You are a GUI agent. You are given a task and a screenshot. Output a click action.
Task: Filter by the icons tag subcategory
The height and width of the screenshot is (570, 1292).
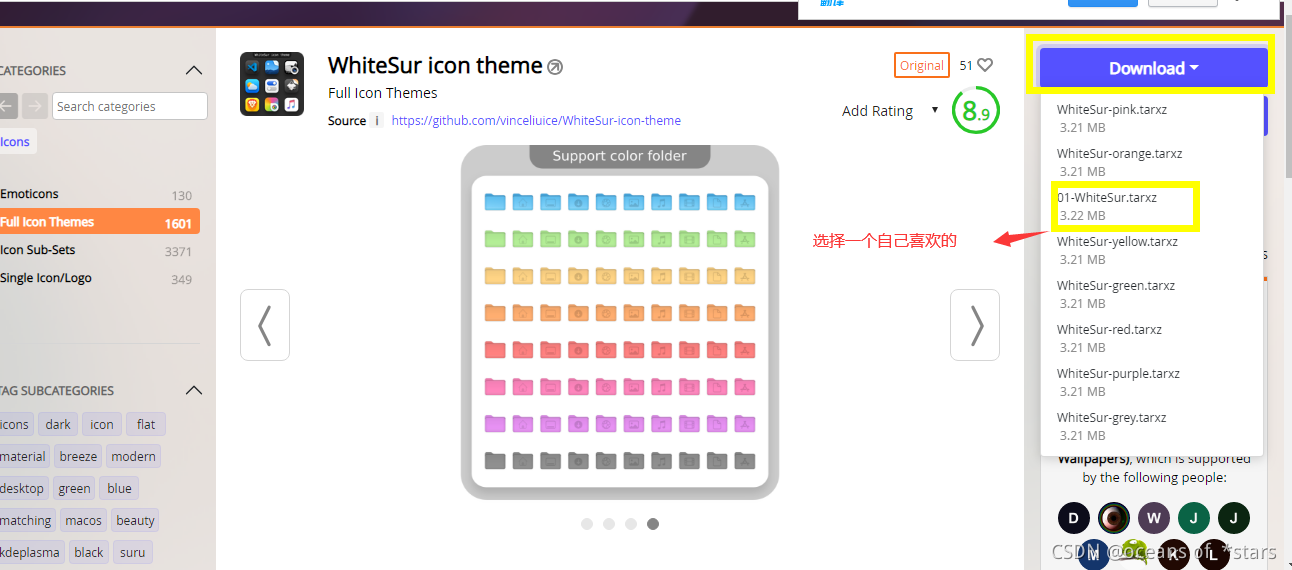15,424
